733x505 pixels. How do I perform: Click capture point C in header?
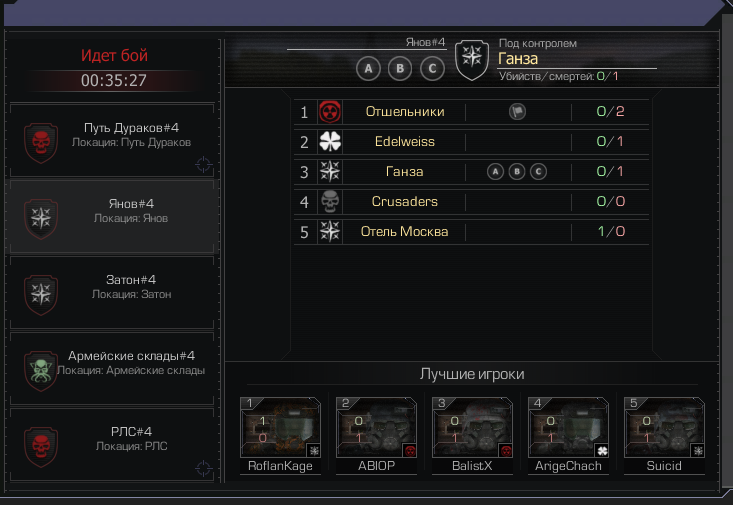pyautogui.click(x=432, y=69)
